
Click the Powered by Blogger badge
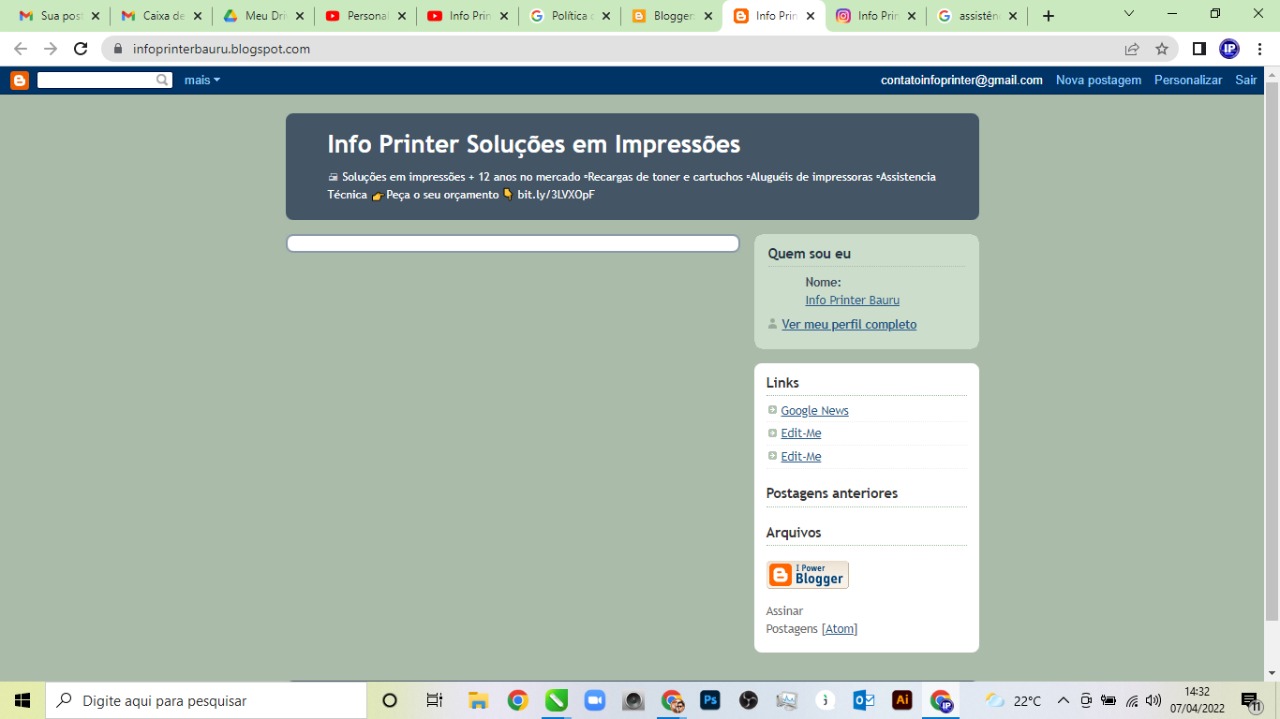click(807, 575)
